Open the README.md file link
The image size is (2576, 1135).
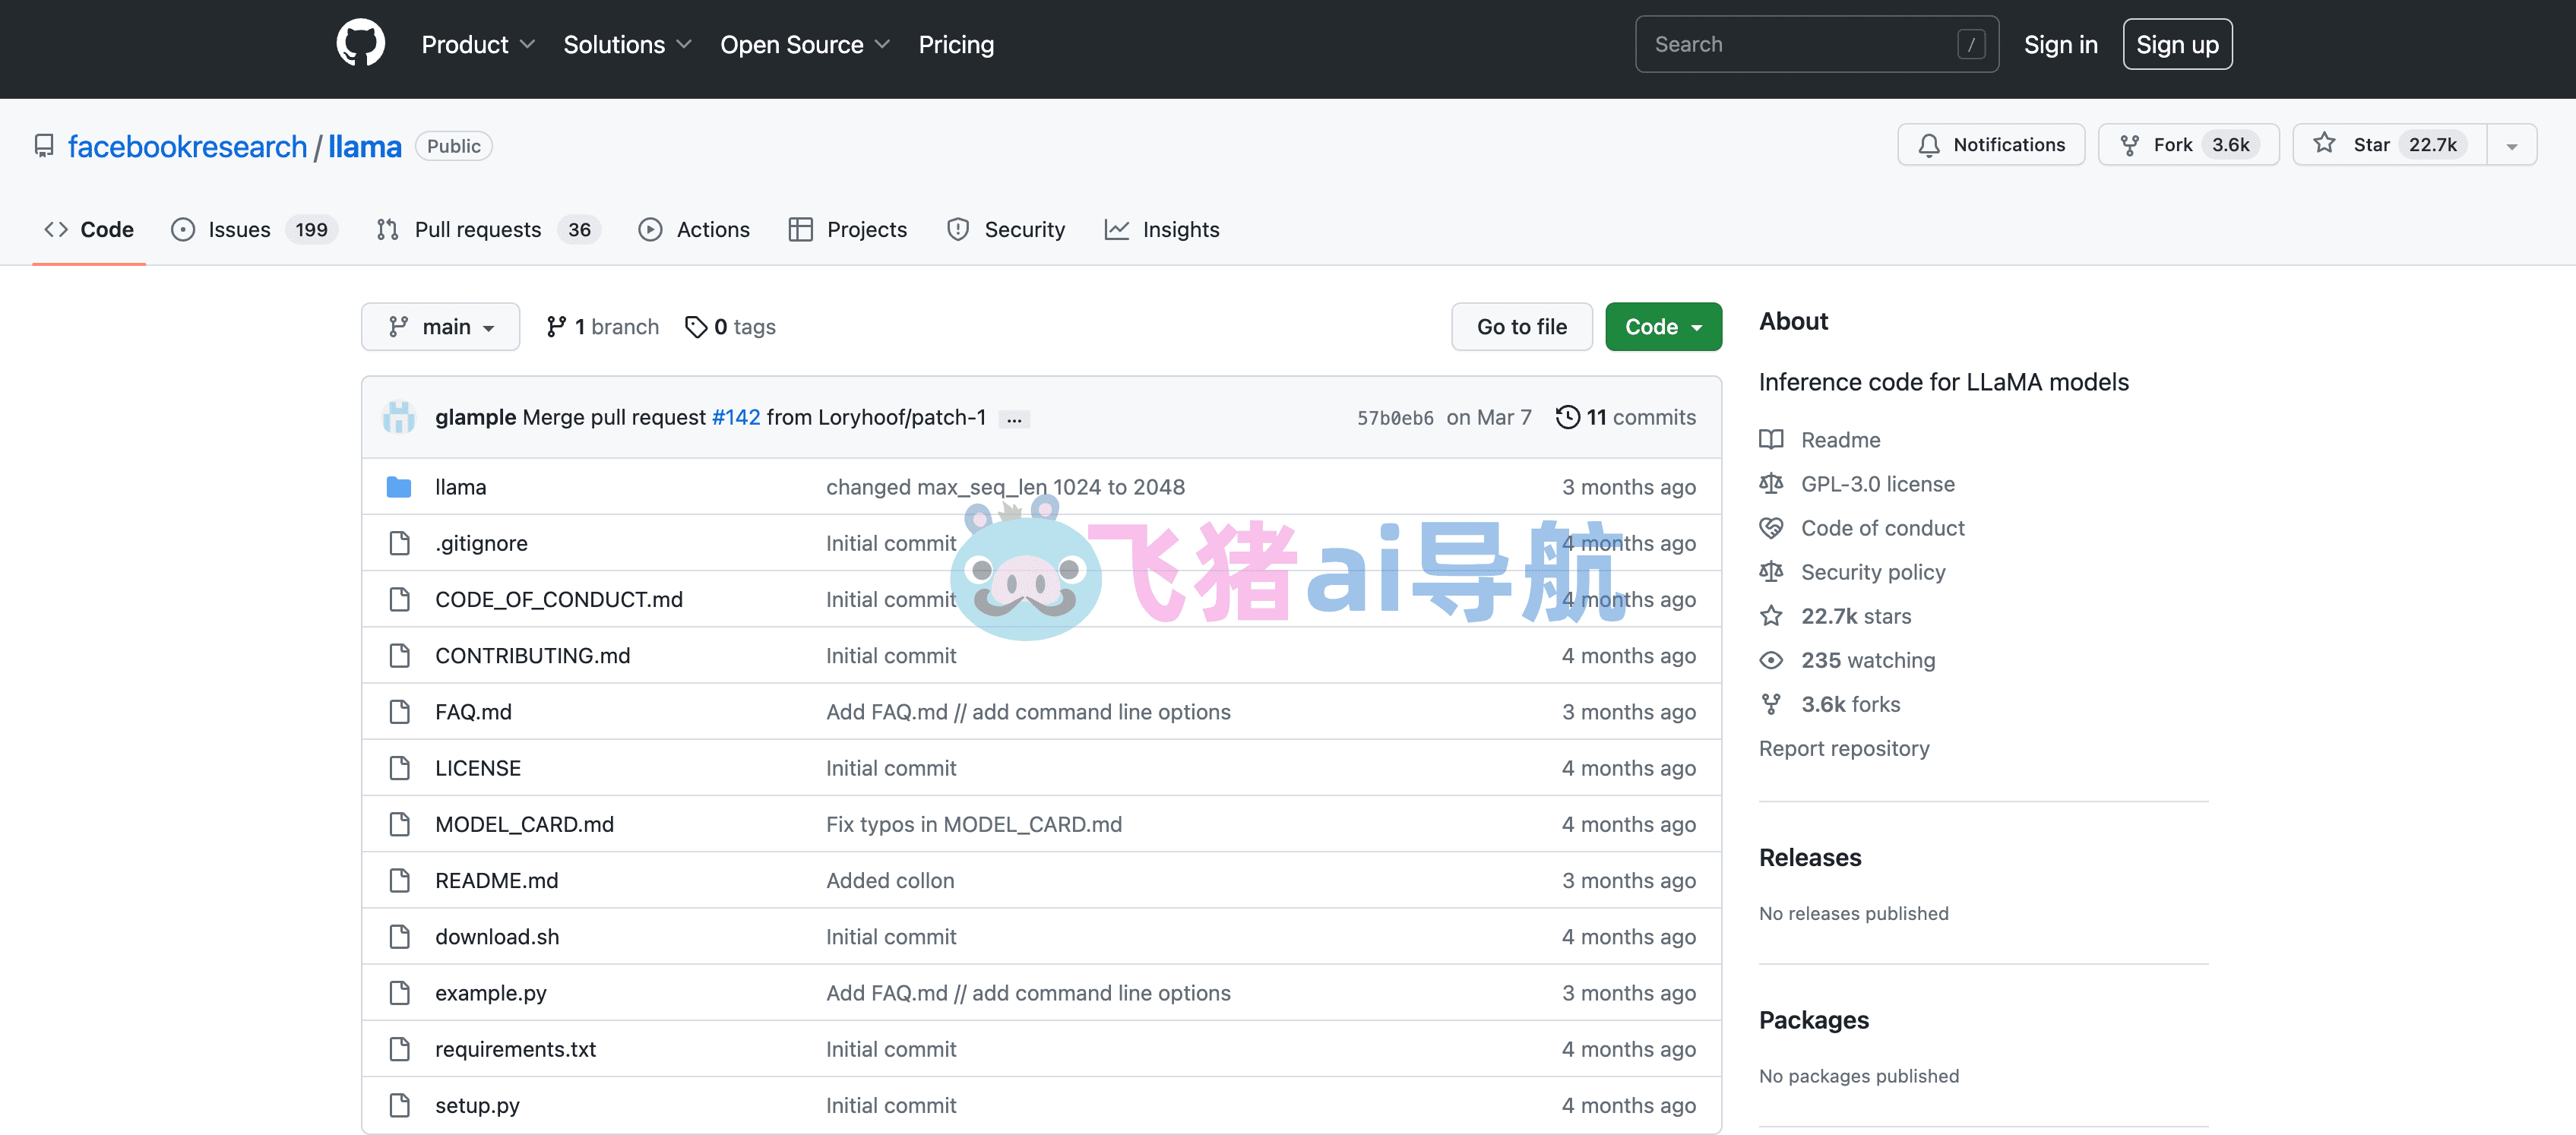point(496,880)
